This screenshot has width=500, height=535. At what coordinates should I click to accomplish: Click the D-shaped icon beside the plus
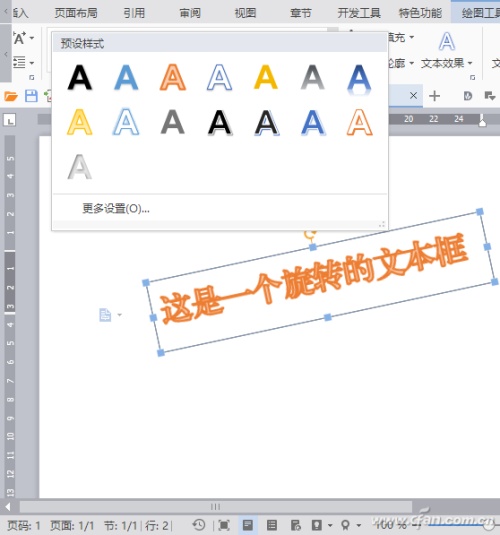tap(468, 96)
